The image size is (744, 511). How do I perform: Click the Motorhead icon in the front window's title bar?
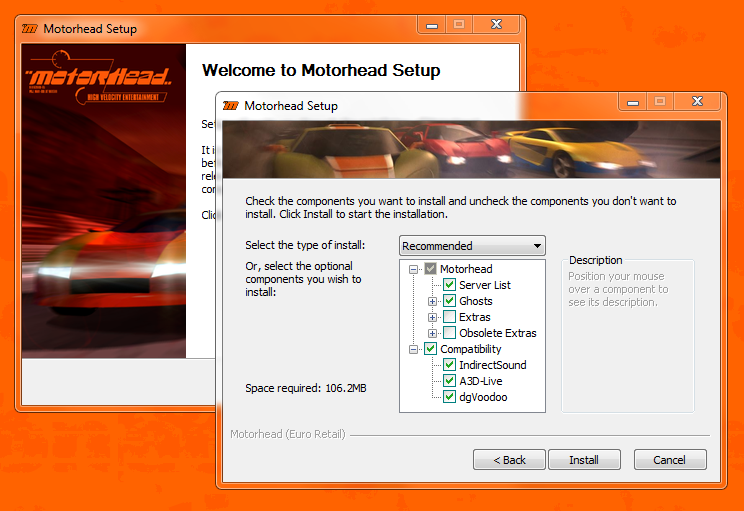(230, 105)
